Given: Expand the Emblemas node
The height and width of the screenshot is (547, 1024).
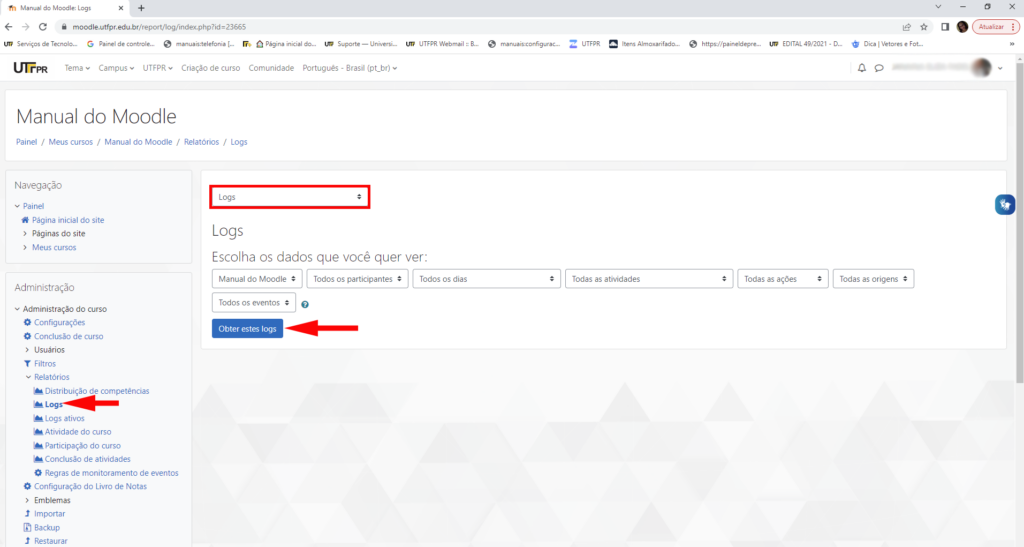Looking at the screenshot, I should click(x=27, y=501).
